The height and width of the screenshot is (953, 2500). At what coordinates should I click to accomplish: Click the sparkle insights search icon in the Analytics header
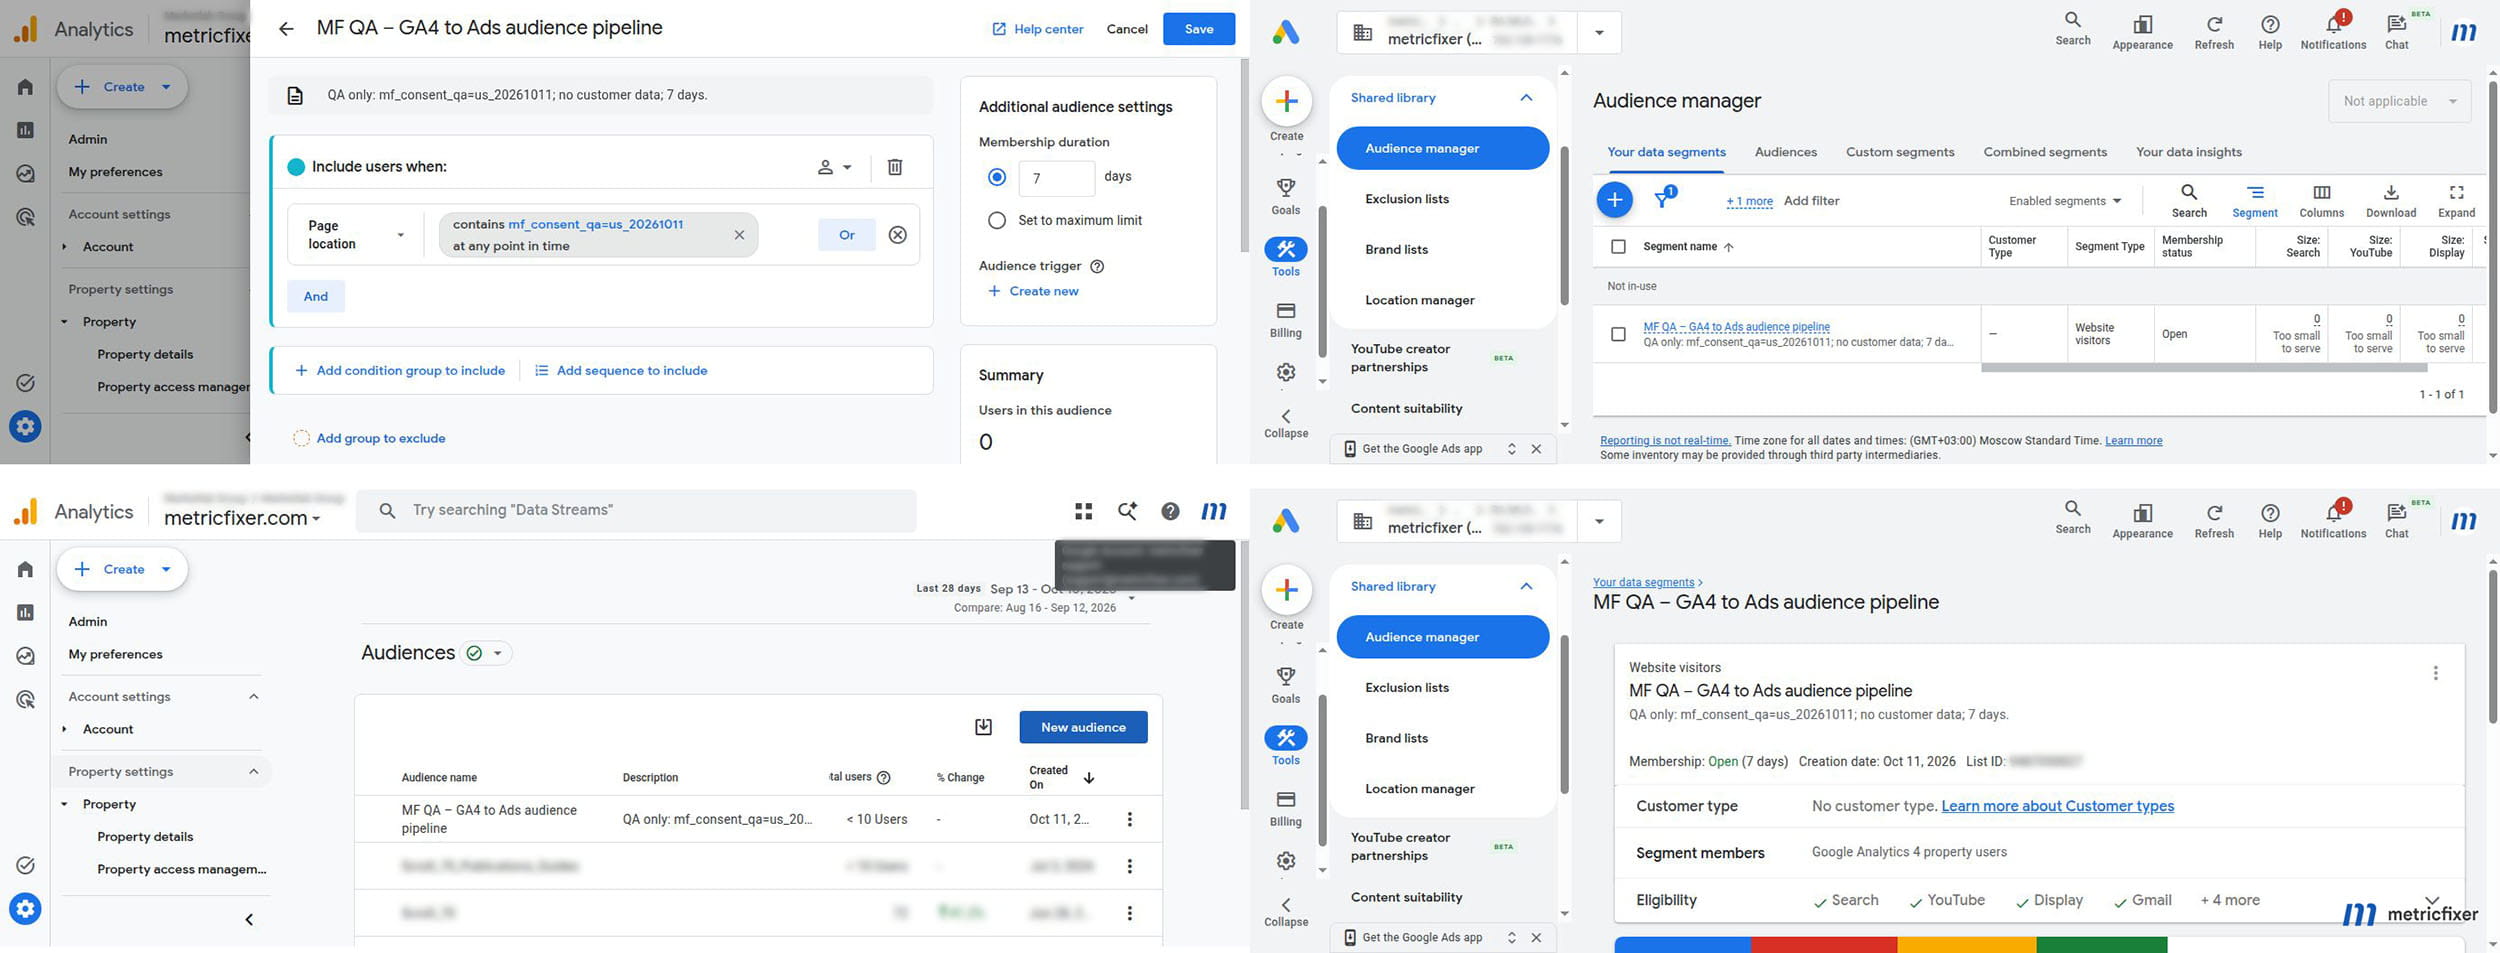point(1127,511)
